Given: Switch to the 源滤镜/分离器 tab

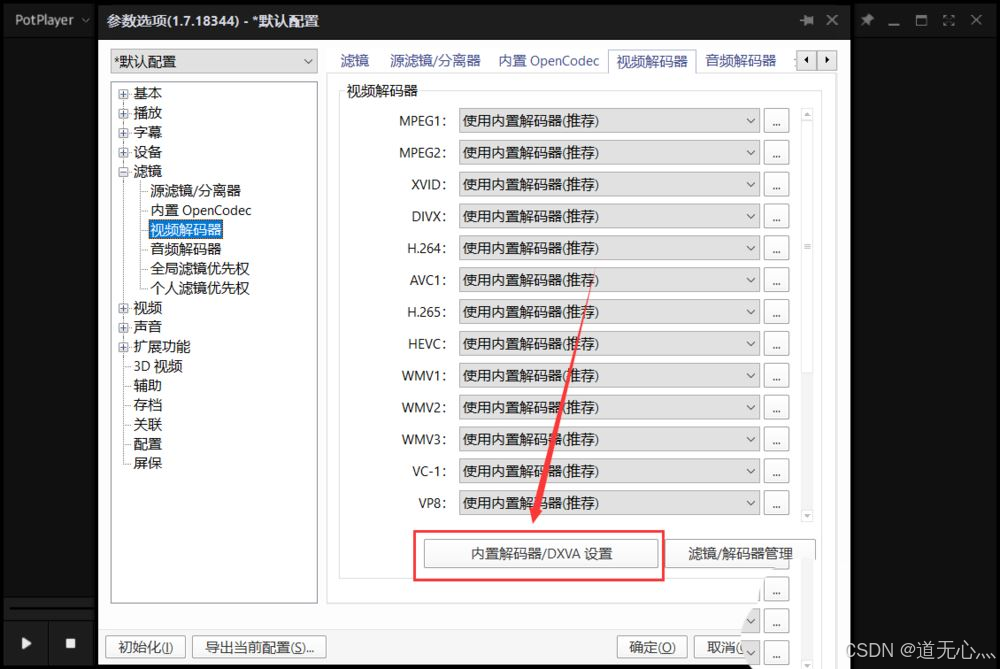Looking at the screenshot, I should coord(435,61).
